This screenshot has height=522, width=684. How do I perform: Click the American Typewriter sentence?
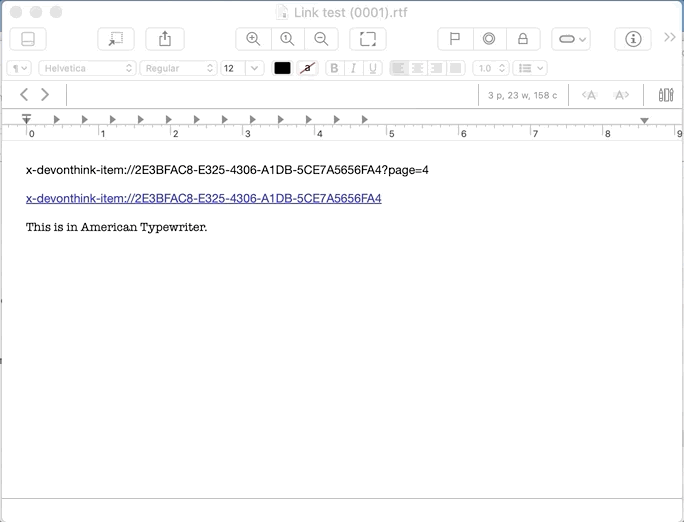pyautogui.click(x=116, y=227)
